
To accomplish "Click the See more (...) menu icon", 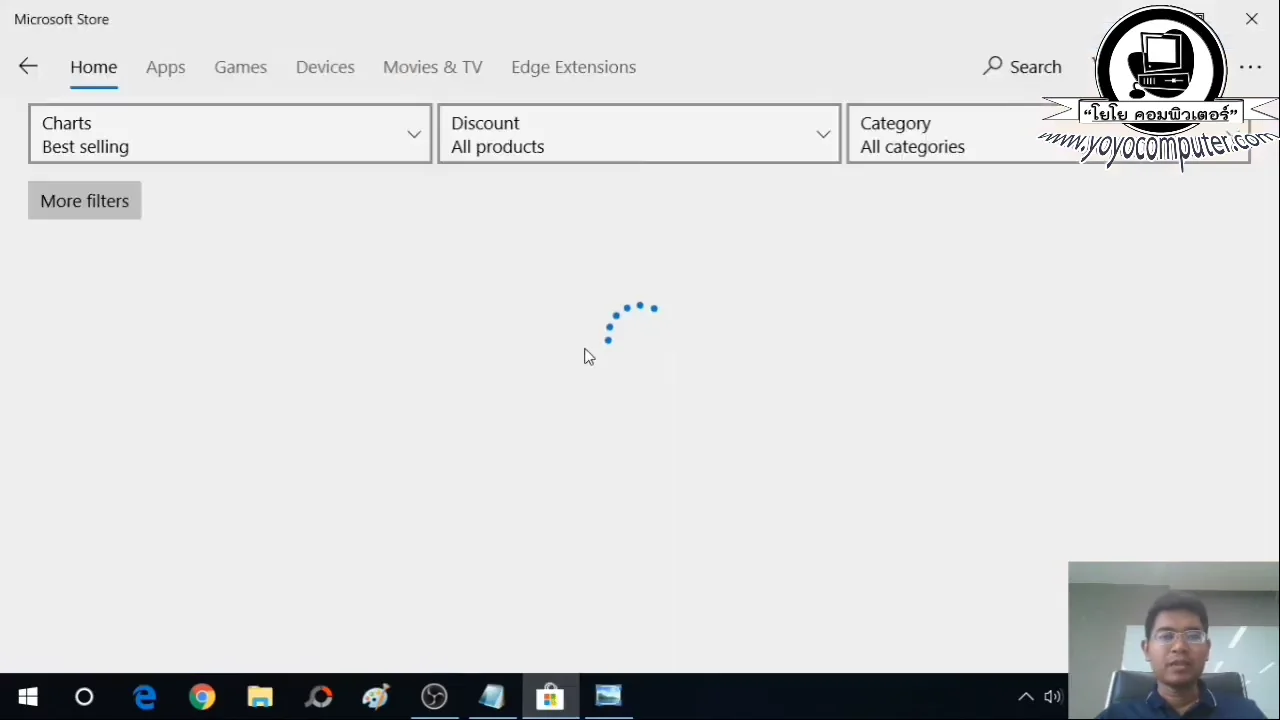I will point(1251,67).
